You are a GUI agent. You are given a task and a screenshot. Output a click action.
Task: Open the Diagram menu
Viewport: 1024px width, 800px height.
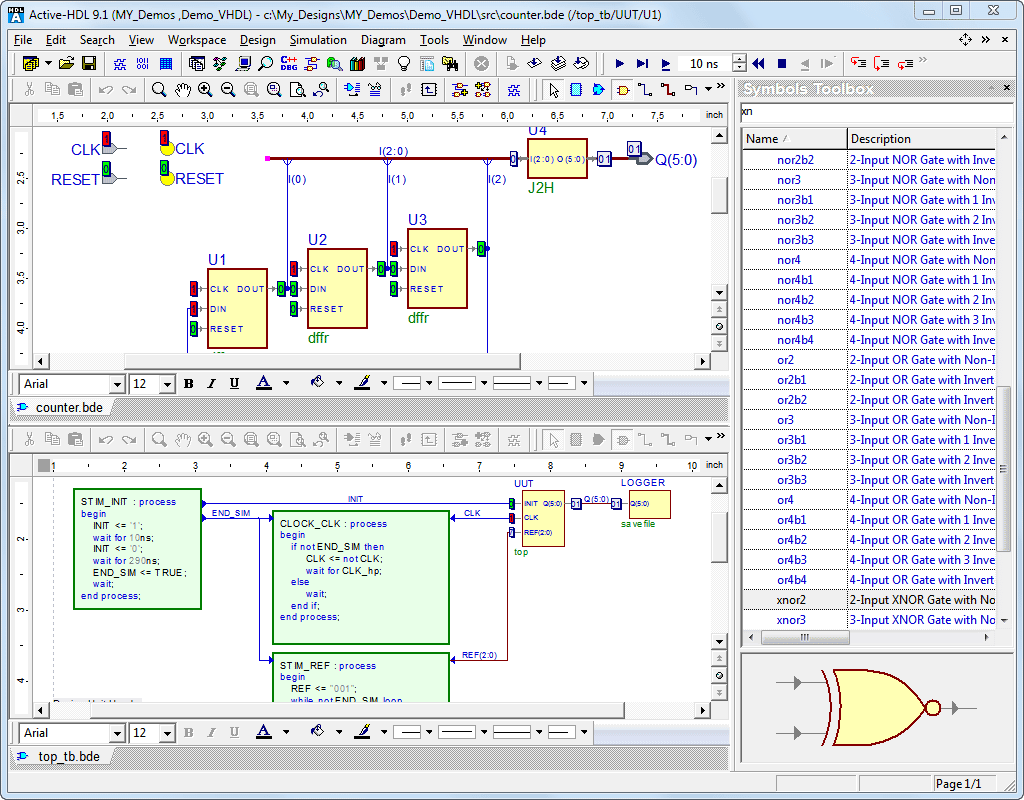click(x=383, y=40)
